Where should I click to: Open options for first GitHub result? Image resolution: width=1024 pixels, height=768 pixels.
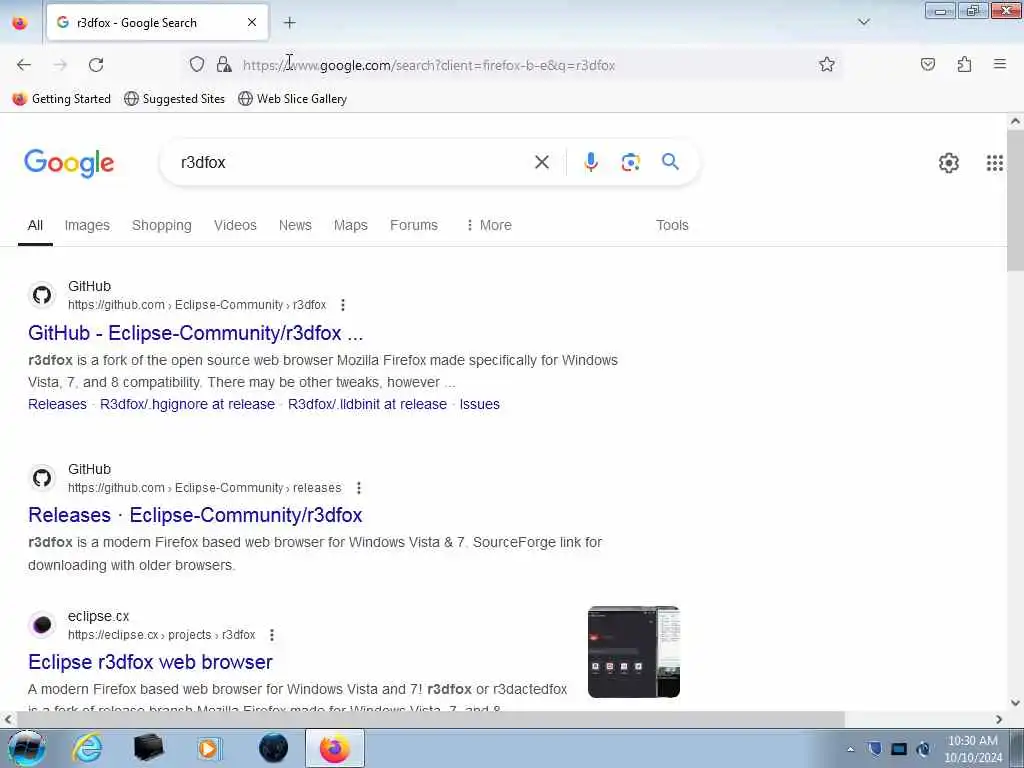coord(343,305)
